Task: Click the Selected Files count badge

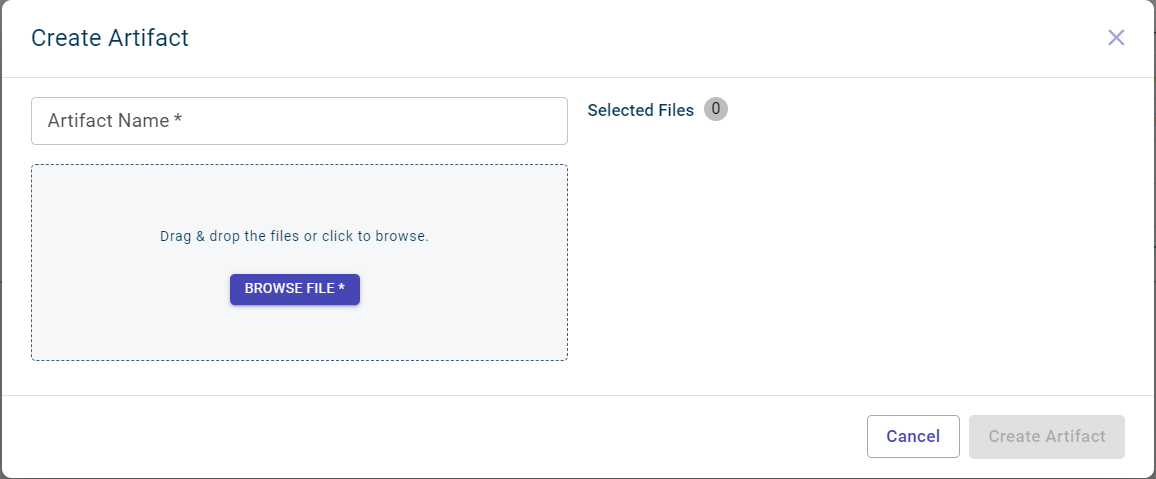Action: 716,109
